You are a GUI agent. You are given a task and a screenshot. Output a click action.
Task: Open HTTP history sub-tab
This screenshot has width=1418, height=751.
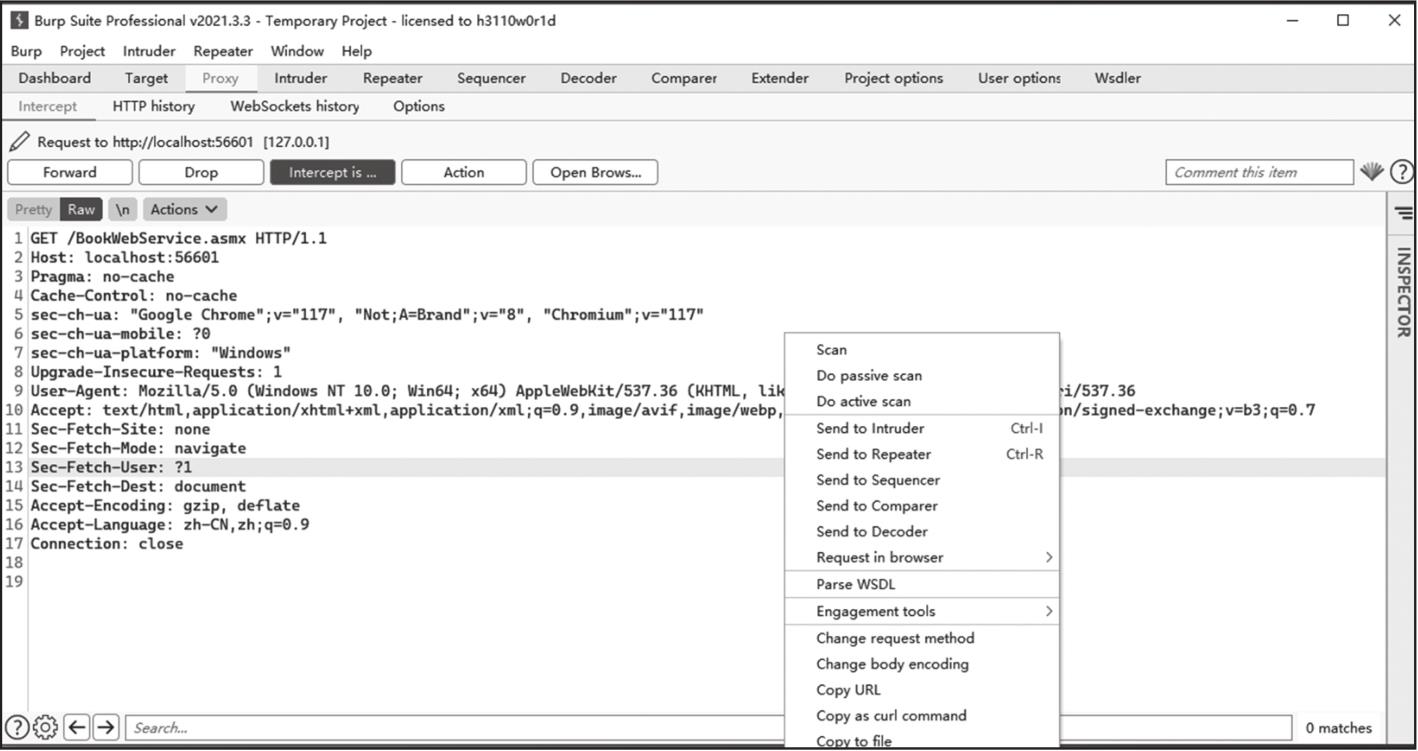click(154, 106)
